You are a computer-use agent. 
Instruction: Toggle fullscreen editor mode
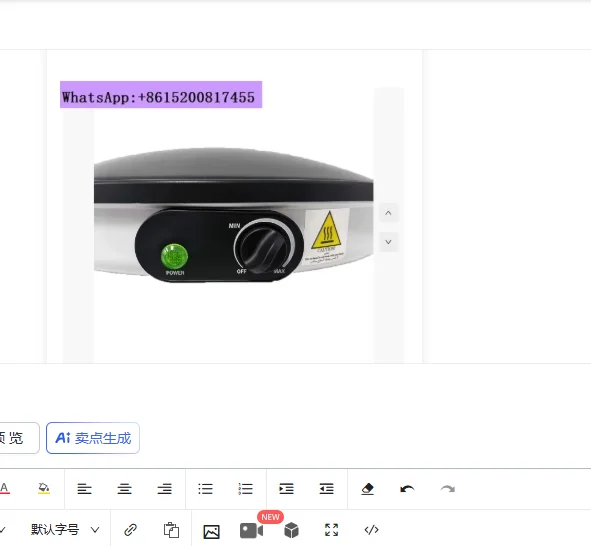(331, 530)
